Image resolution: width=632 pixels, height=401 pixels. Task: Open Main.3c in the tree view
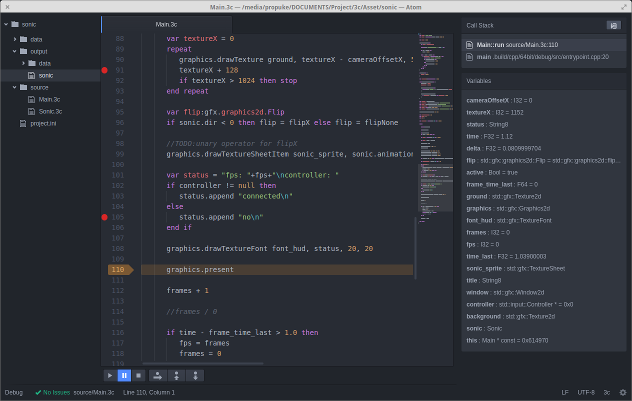tap(49, 100)
